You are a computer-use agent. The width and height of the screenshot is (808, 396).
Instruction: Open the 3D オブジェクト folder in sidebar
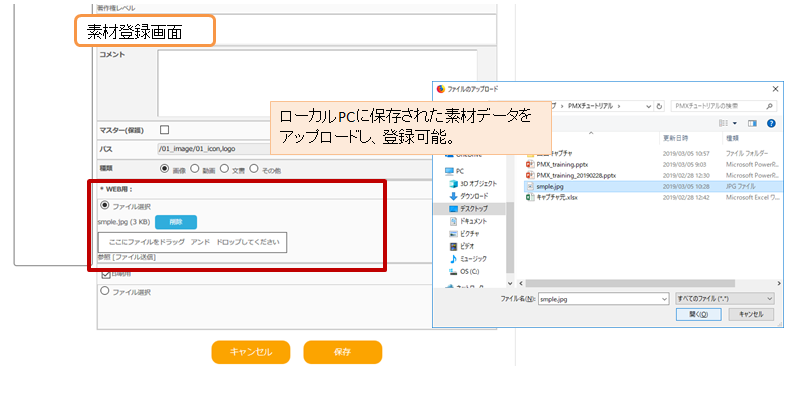[x=473, y=184]
